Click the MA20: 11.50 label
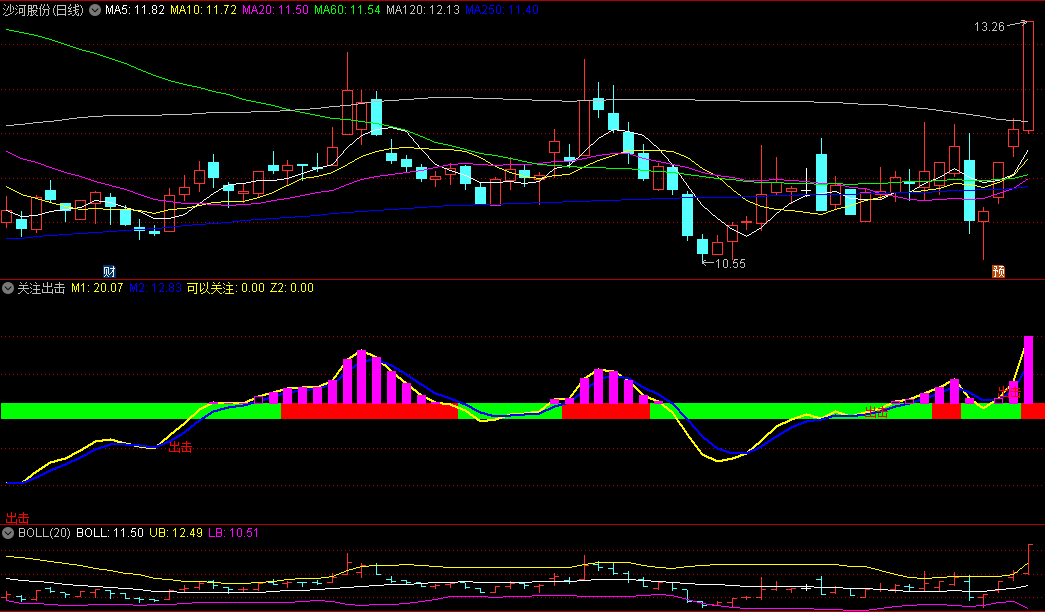The image size is (1045, 612). [x=275, y=10]
